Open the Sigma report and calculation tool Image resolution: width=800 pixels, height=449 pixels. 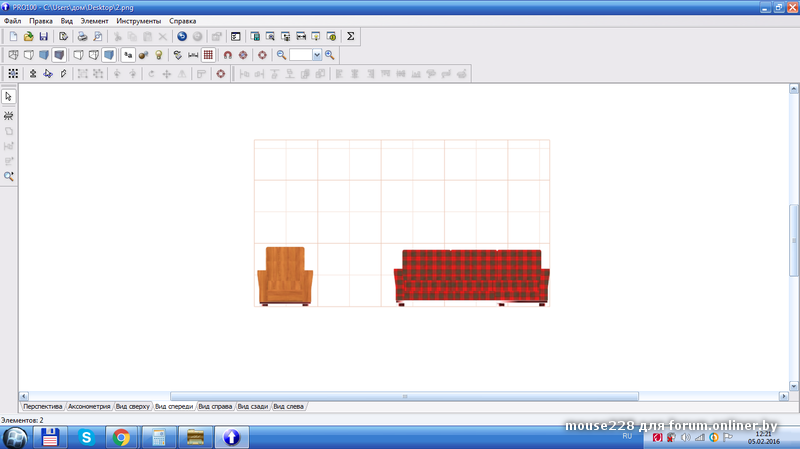(x=351, y=36)
